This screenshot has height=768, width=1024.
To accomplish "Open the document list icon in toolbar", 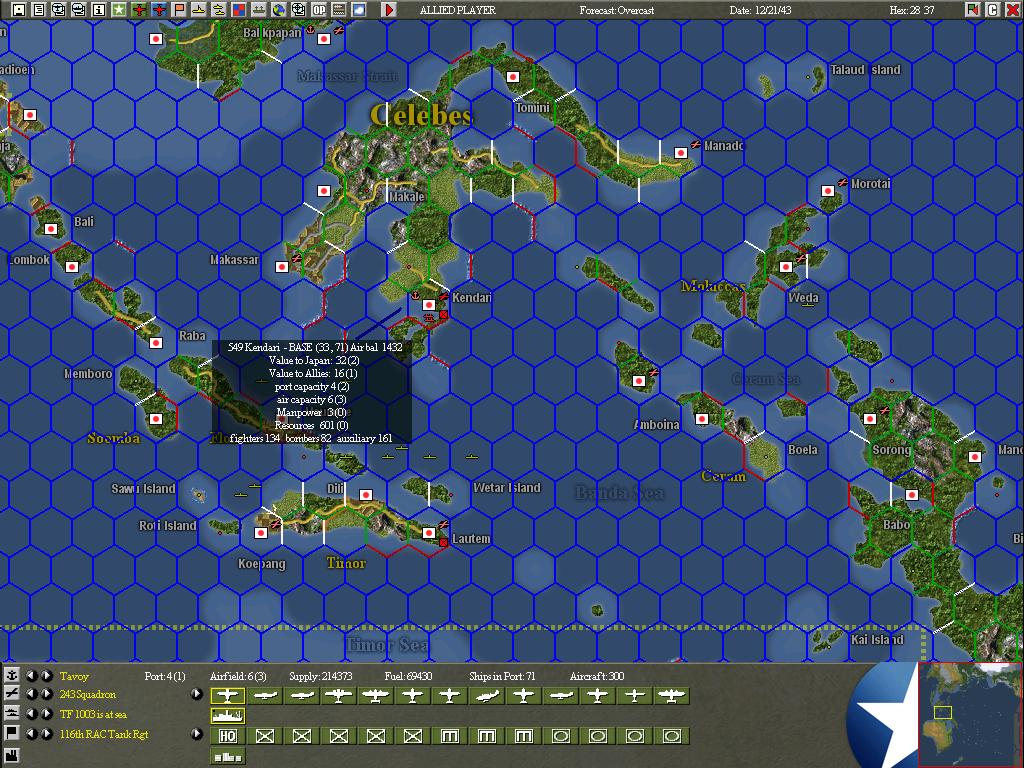I will click(x=39, y=9).
